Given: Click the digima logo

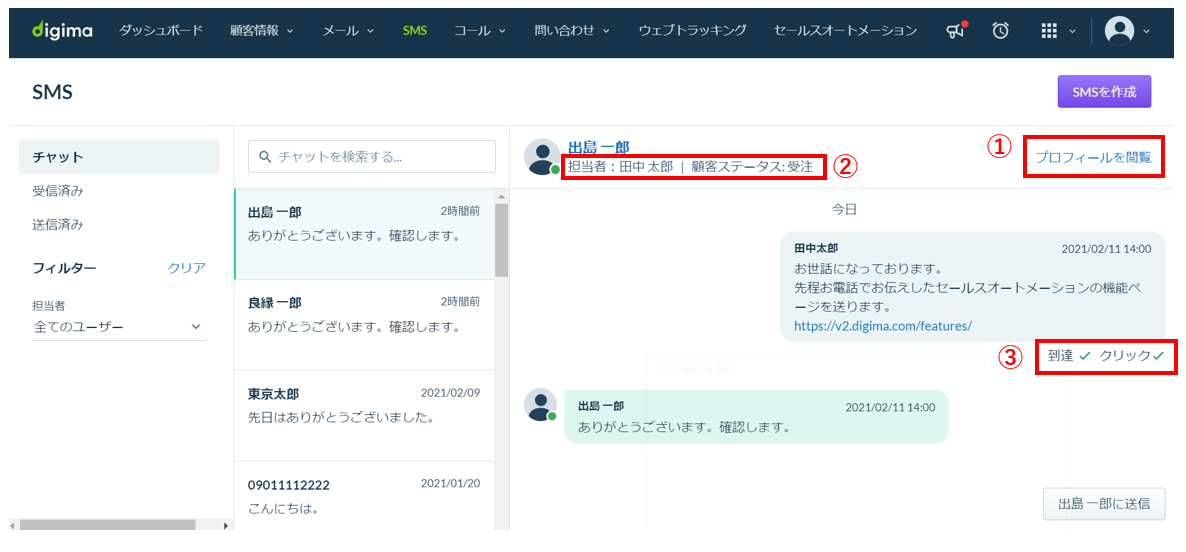Looking at the screenshot, I should point(62,31).
